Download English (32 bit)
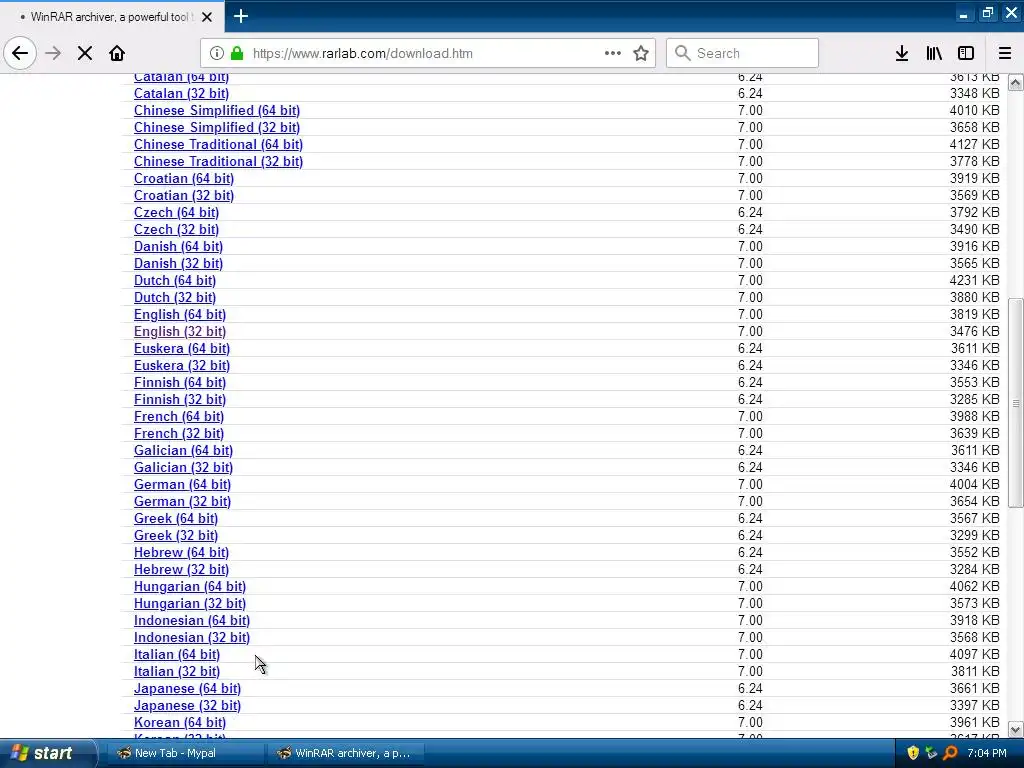Screen dimensions: 1024x768 point(180,331)
